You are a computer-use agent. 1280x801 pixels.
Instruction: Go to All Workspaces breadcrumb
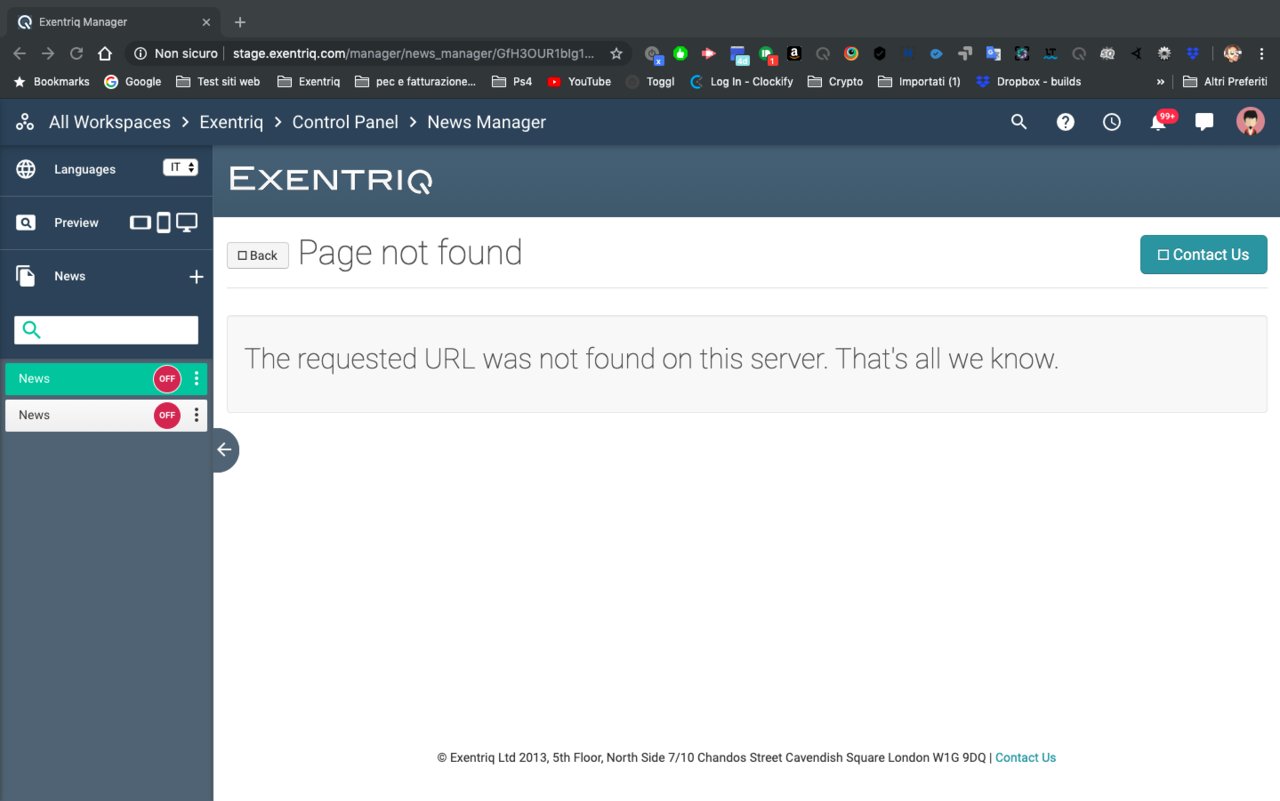point(109,122)
